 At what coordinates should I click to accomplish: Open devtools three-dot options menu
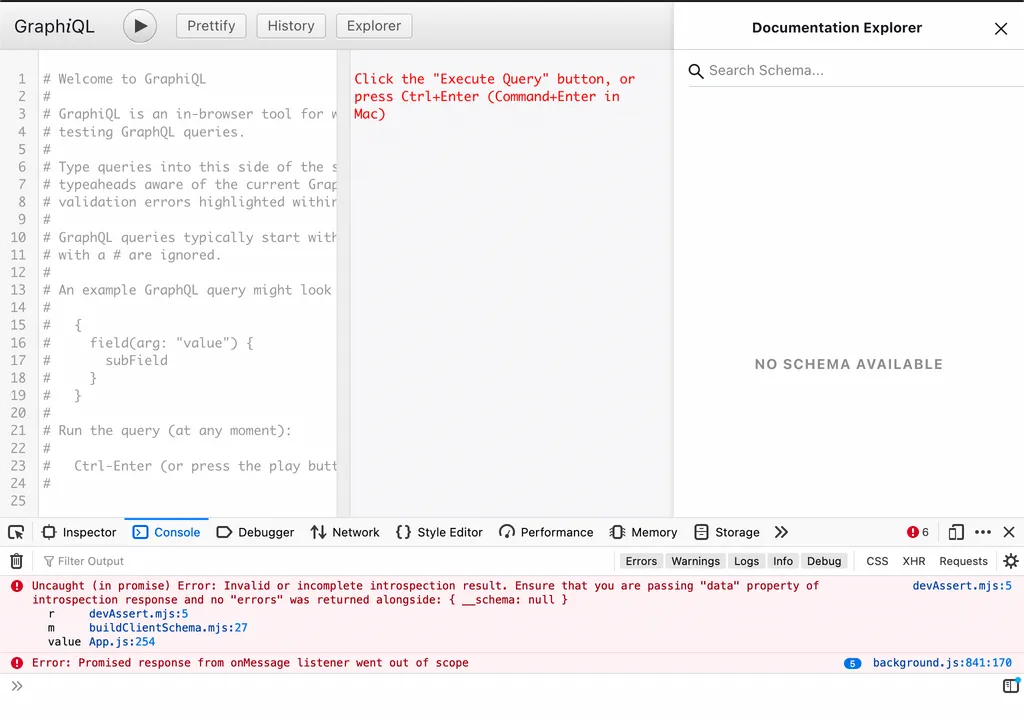point(983,532)
